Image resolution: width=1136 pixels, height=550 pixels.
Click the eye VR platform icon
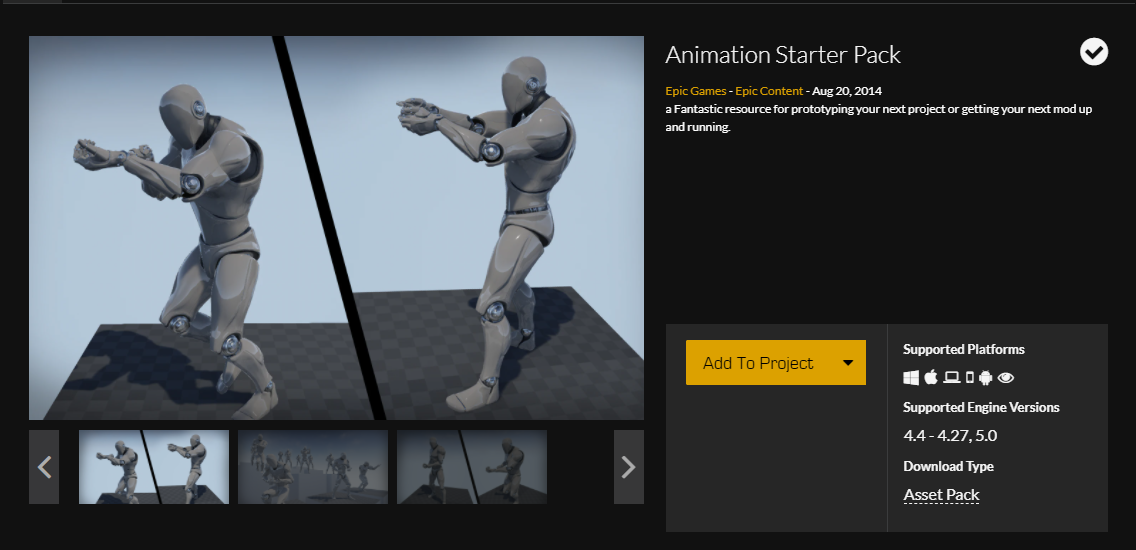[1006, 378]
